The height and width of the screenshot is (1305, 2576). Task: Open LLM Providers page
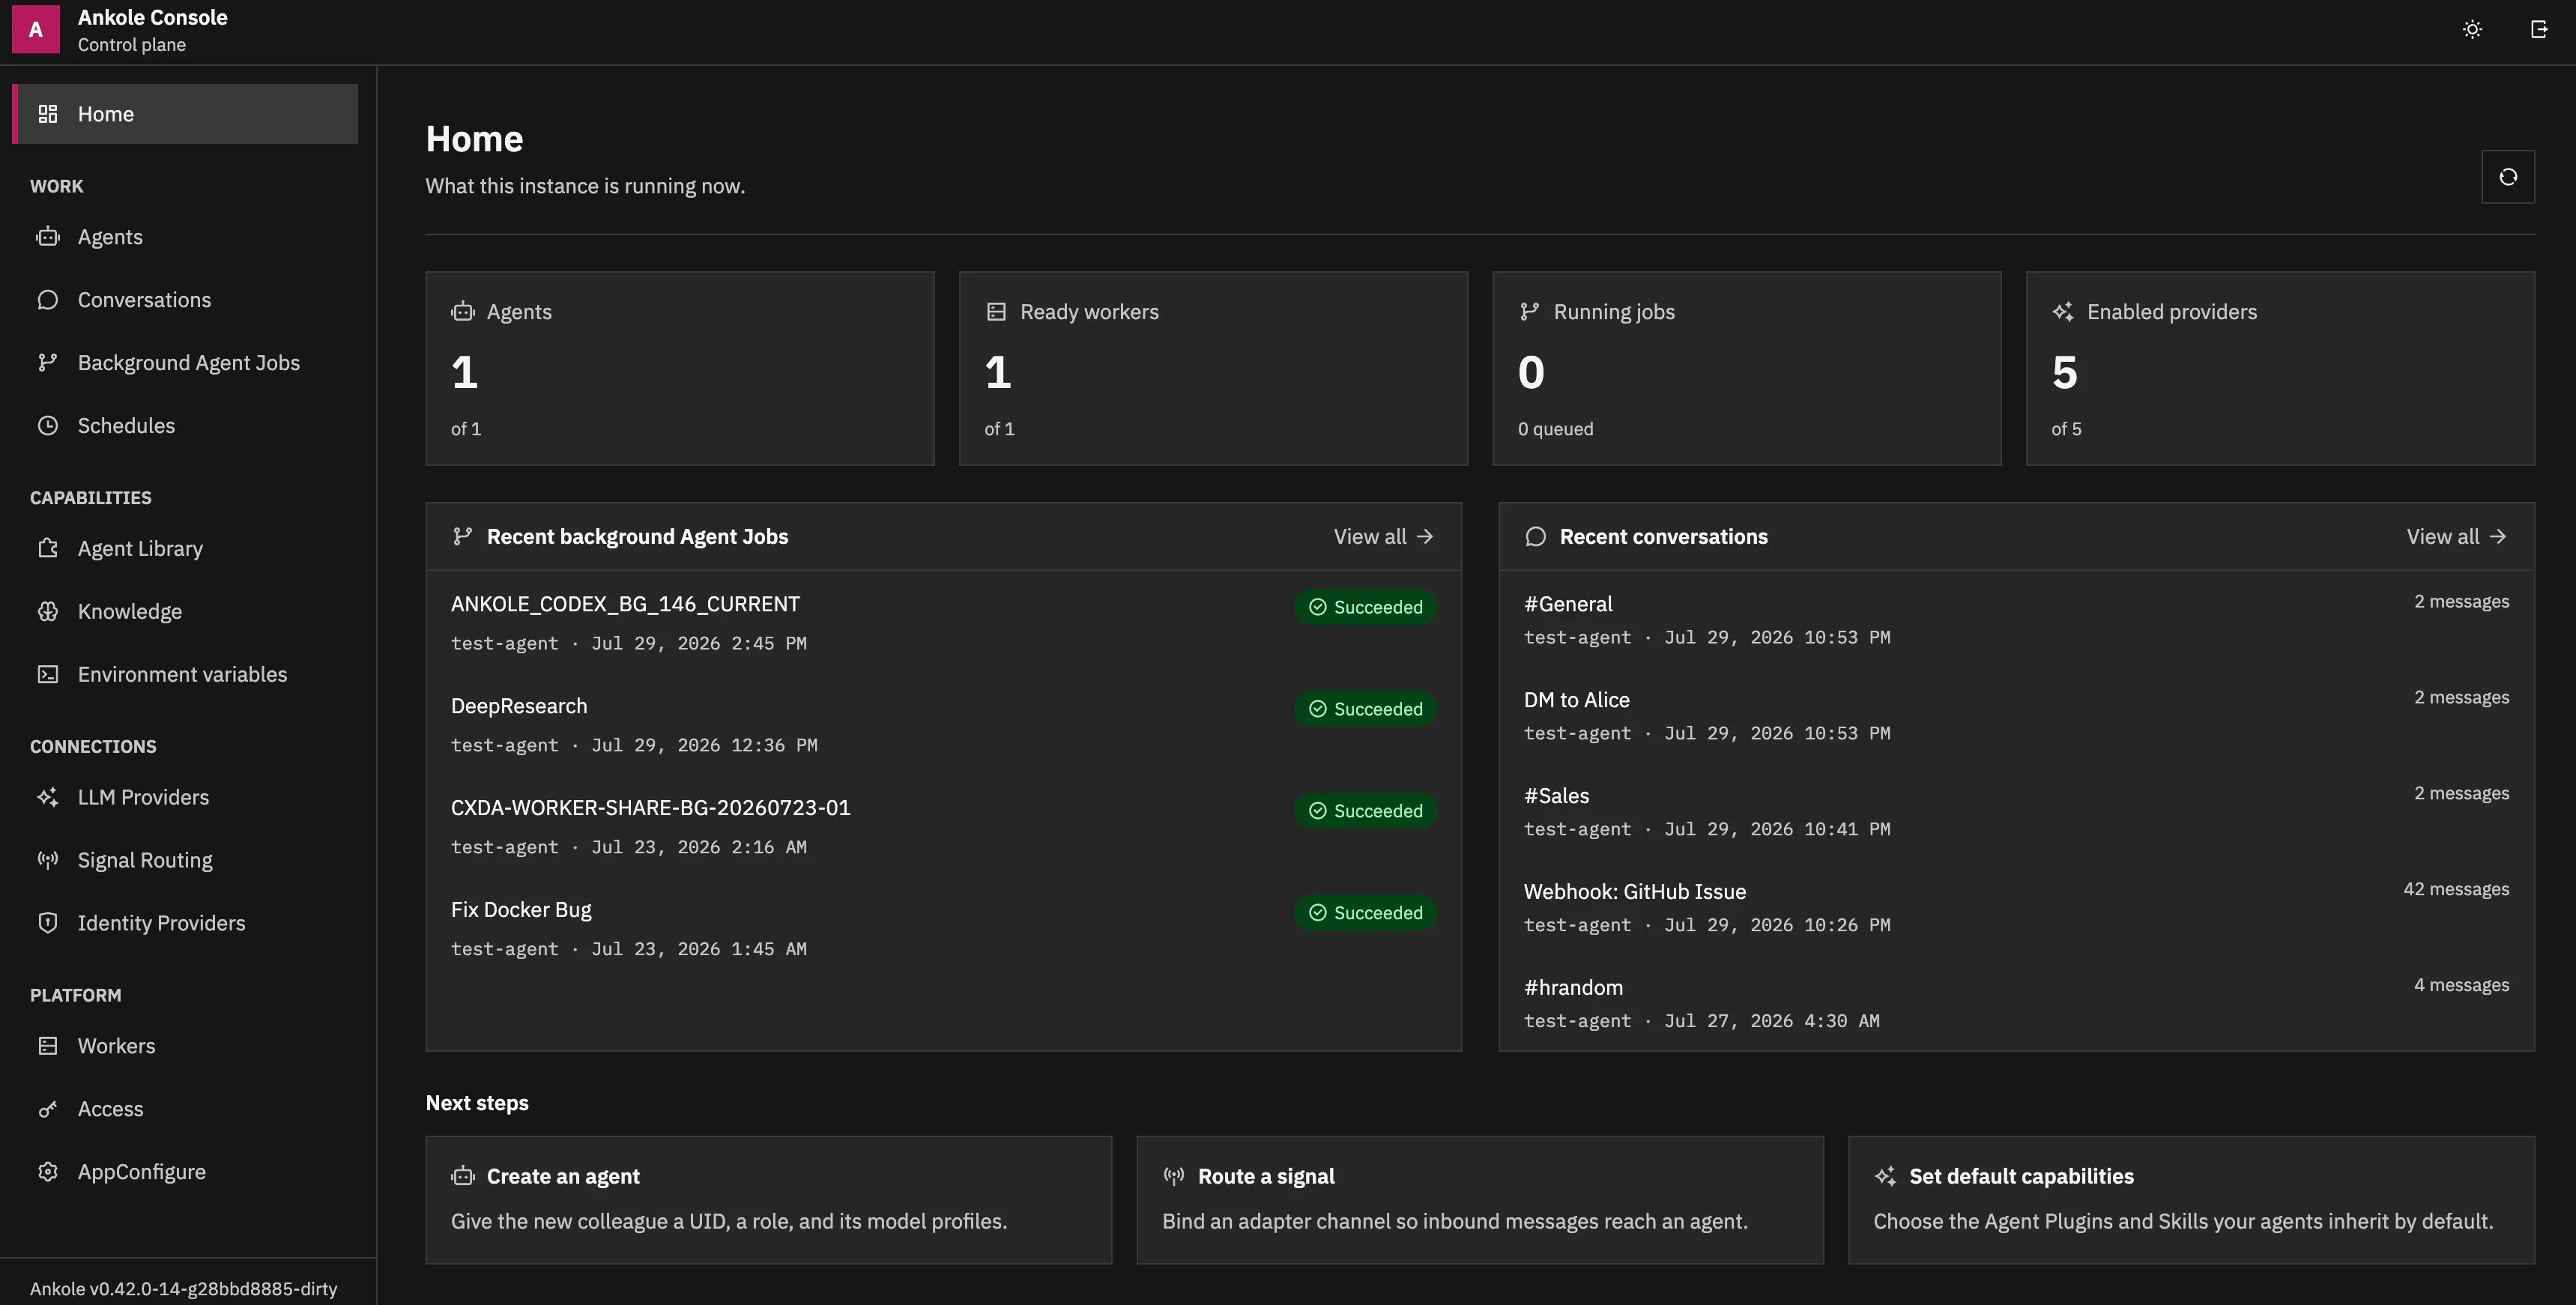tap(185, 798)
